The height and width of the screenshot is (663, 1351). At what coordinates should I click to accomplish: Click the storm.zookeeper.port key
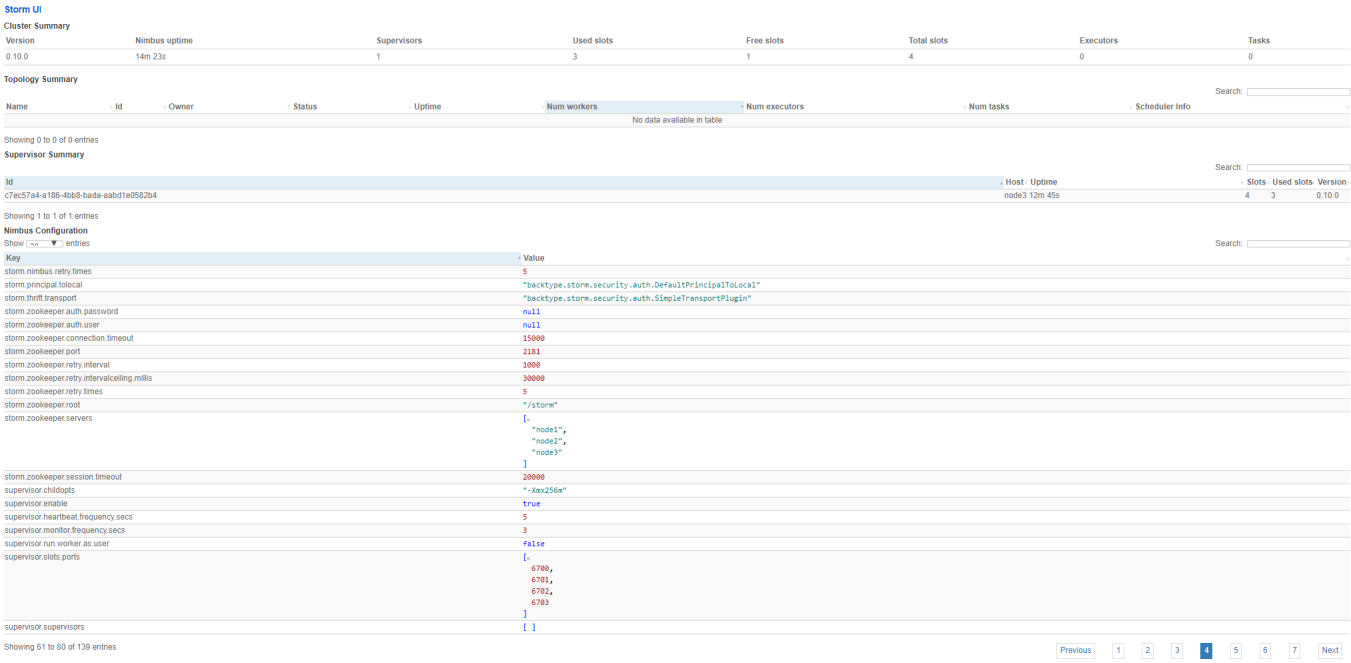point(42,351)
